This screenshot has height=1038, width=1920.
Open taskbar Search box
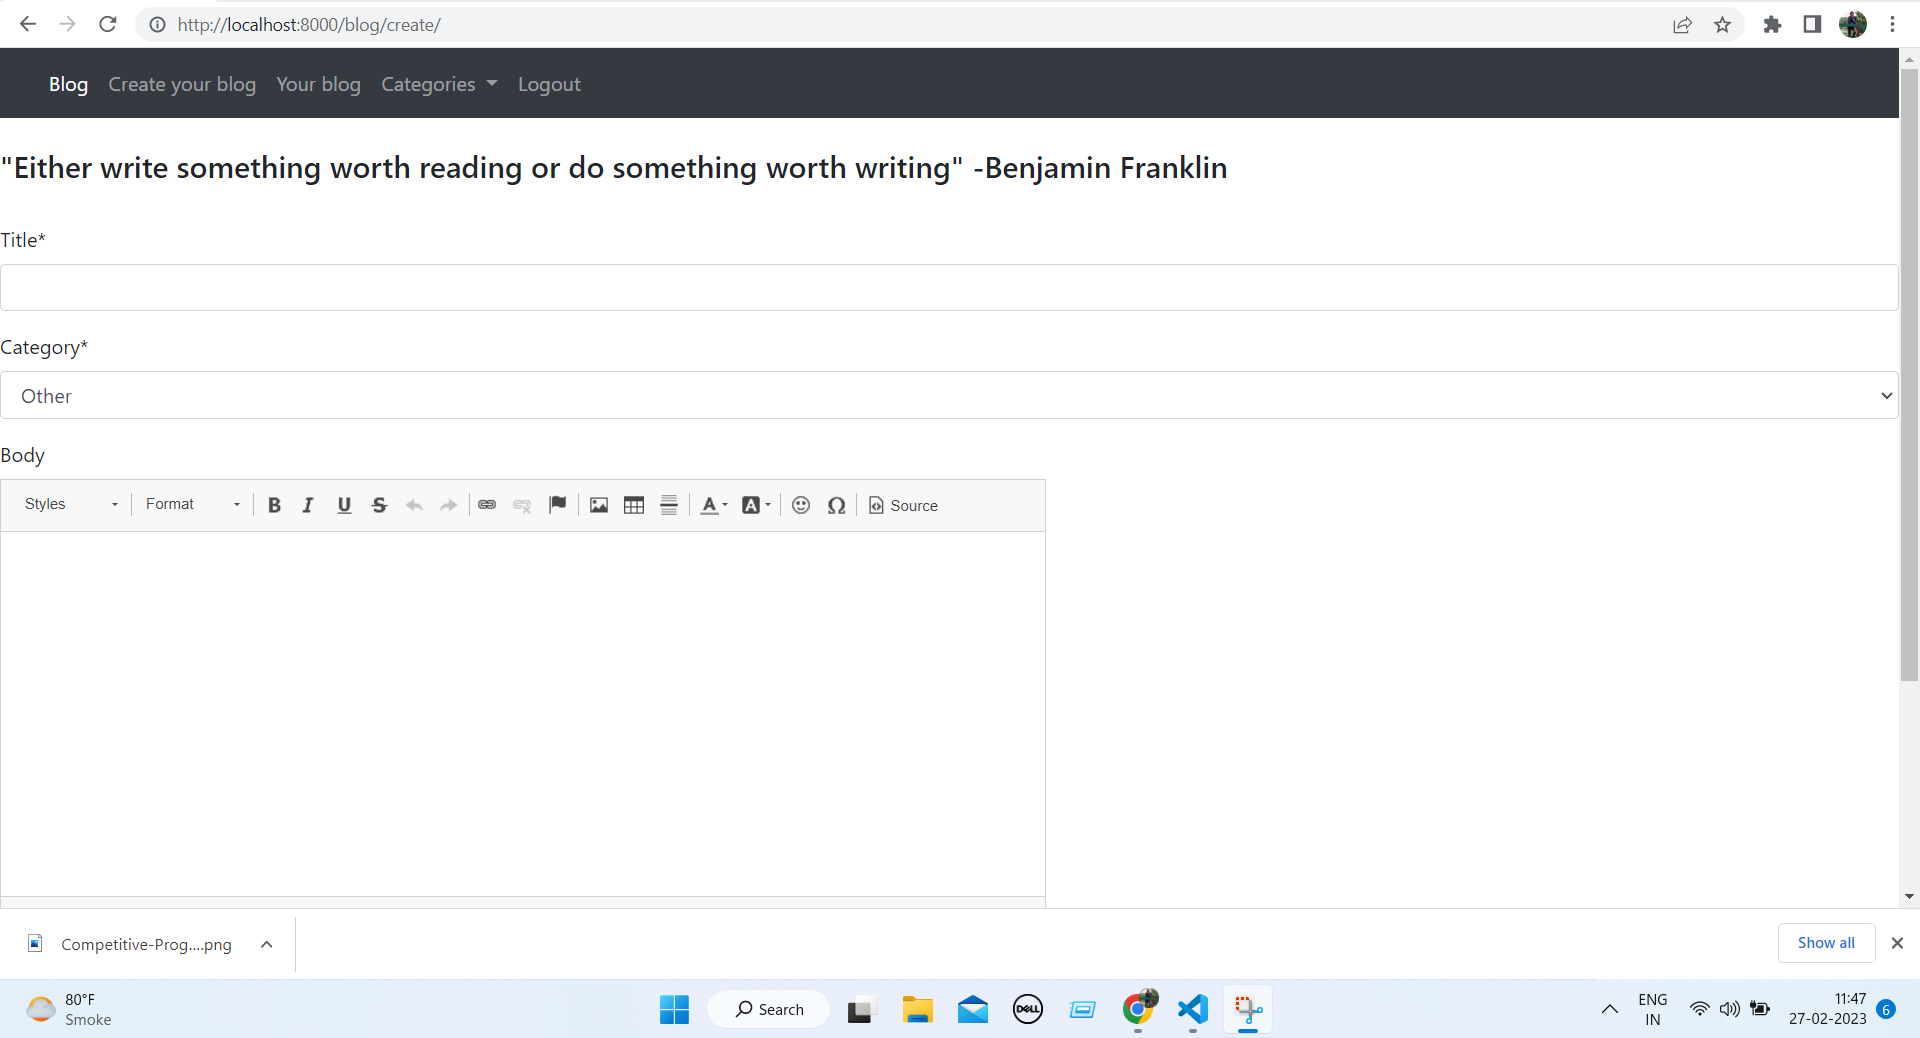coord(769,1009)
